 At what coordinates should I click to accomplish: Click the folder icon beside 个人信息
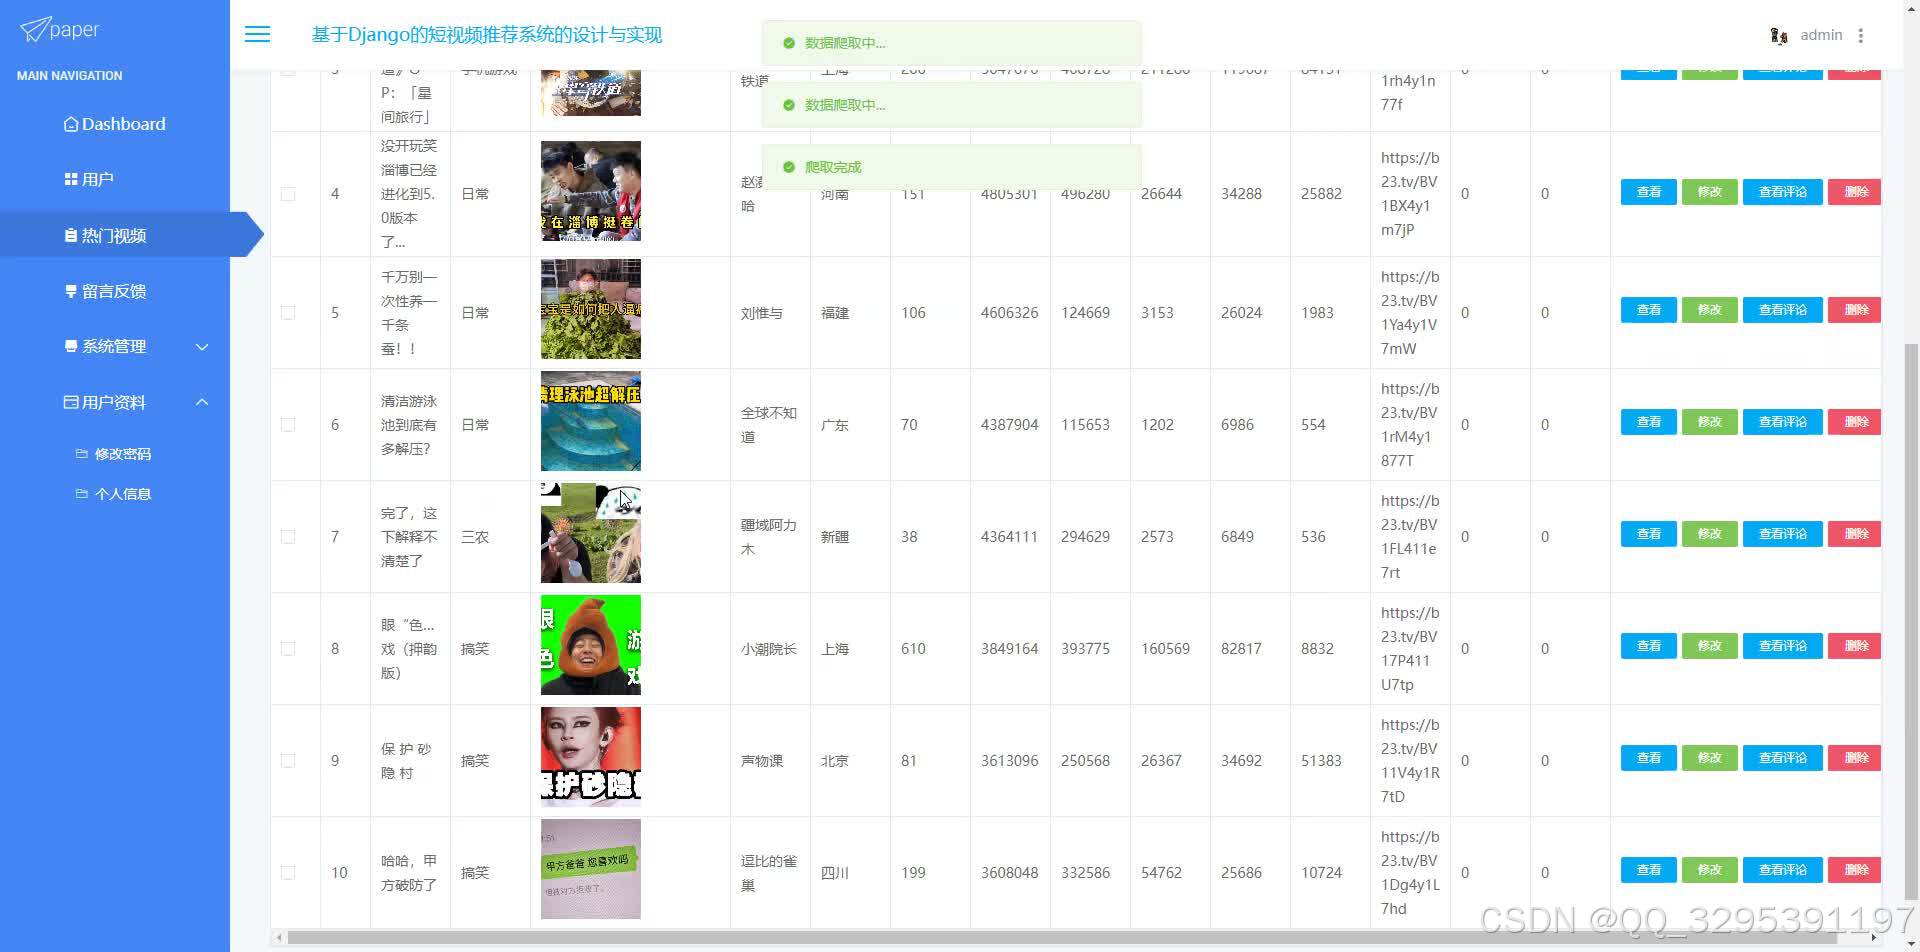(x=82, y=493)
